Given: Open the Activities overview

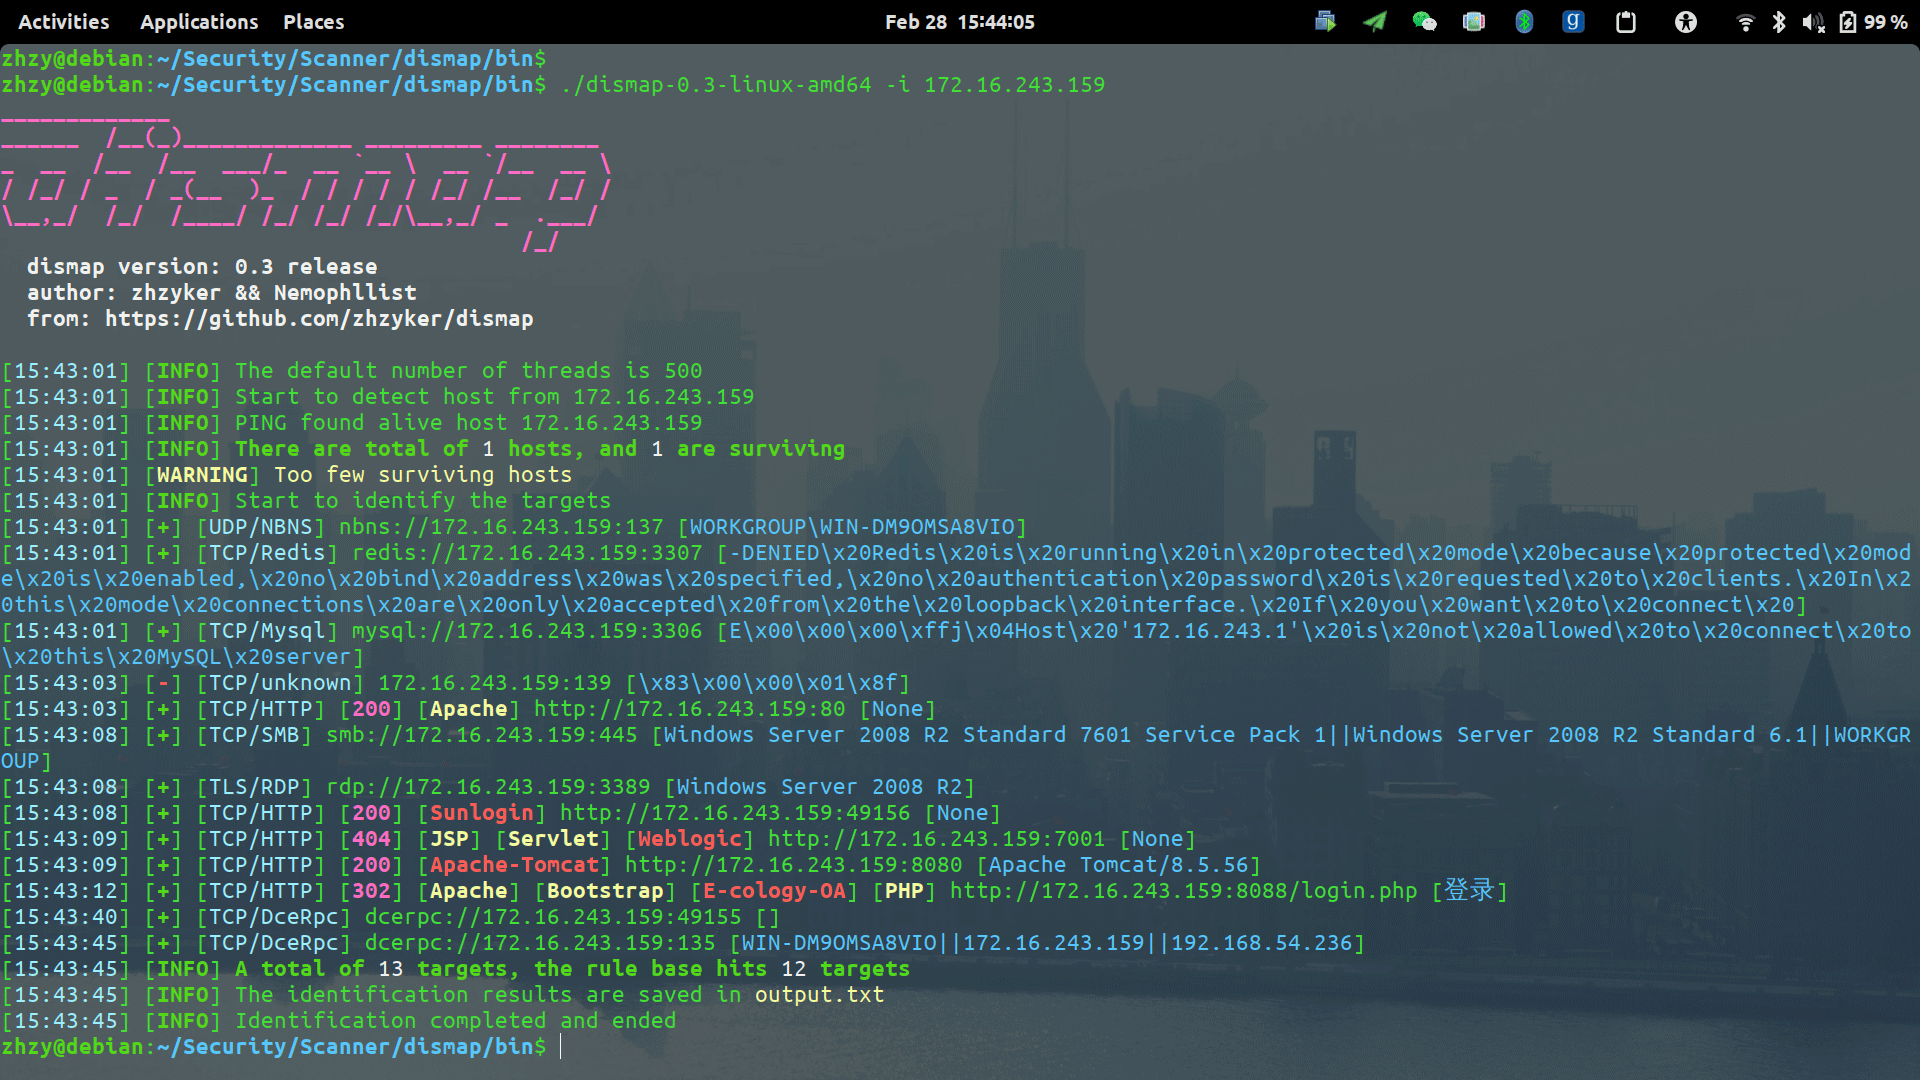Looking at the screenshot, I should coord(64,22).
